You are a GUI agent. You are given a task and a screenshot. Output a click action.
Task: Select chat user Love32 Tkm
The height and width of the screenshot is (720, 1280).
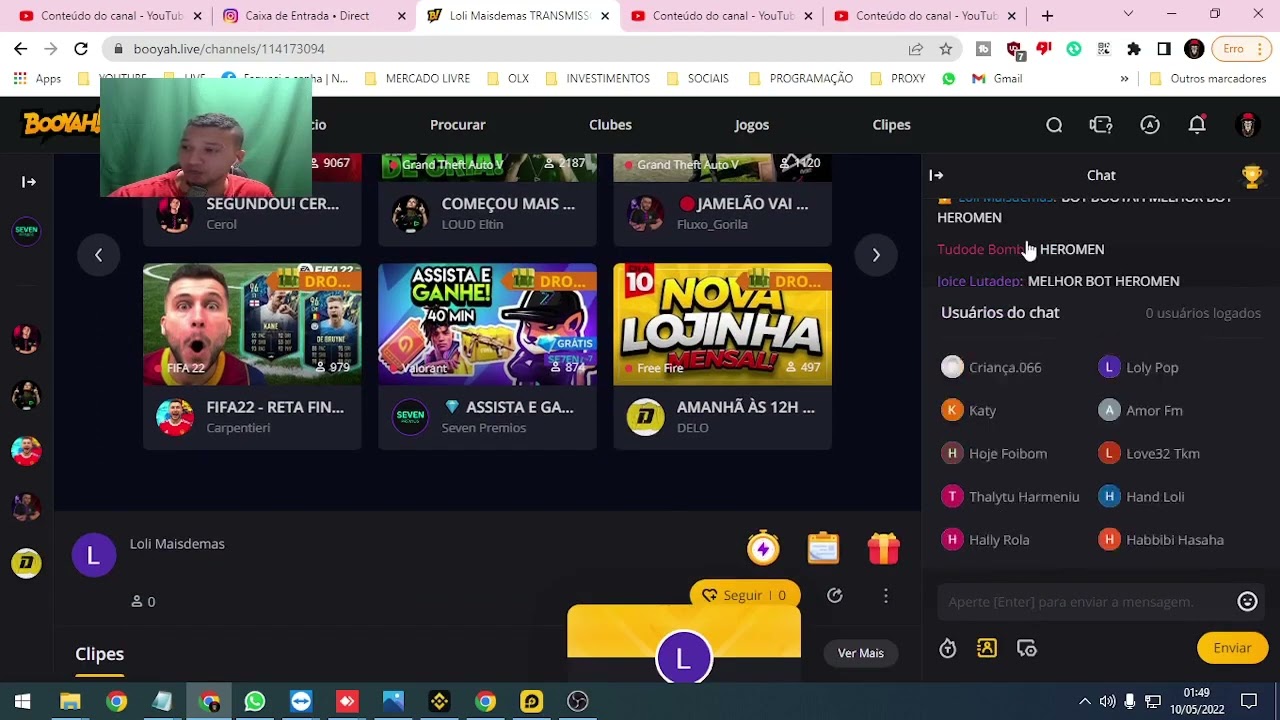point(1149,453)
